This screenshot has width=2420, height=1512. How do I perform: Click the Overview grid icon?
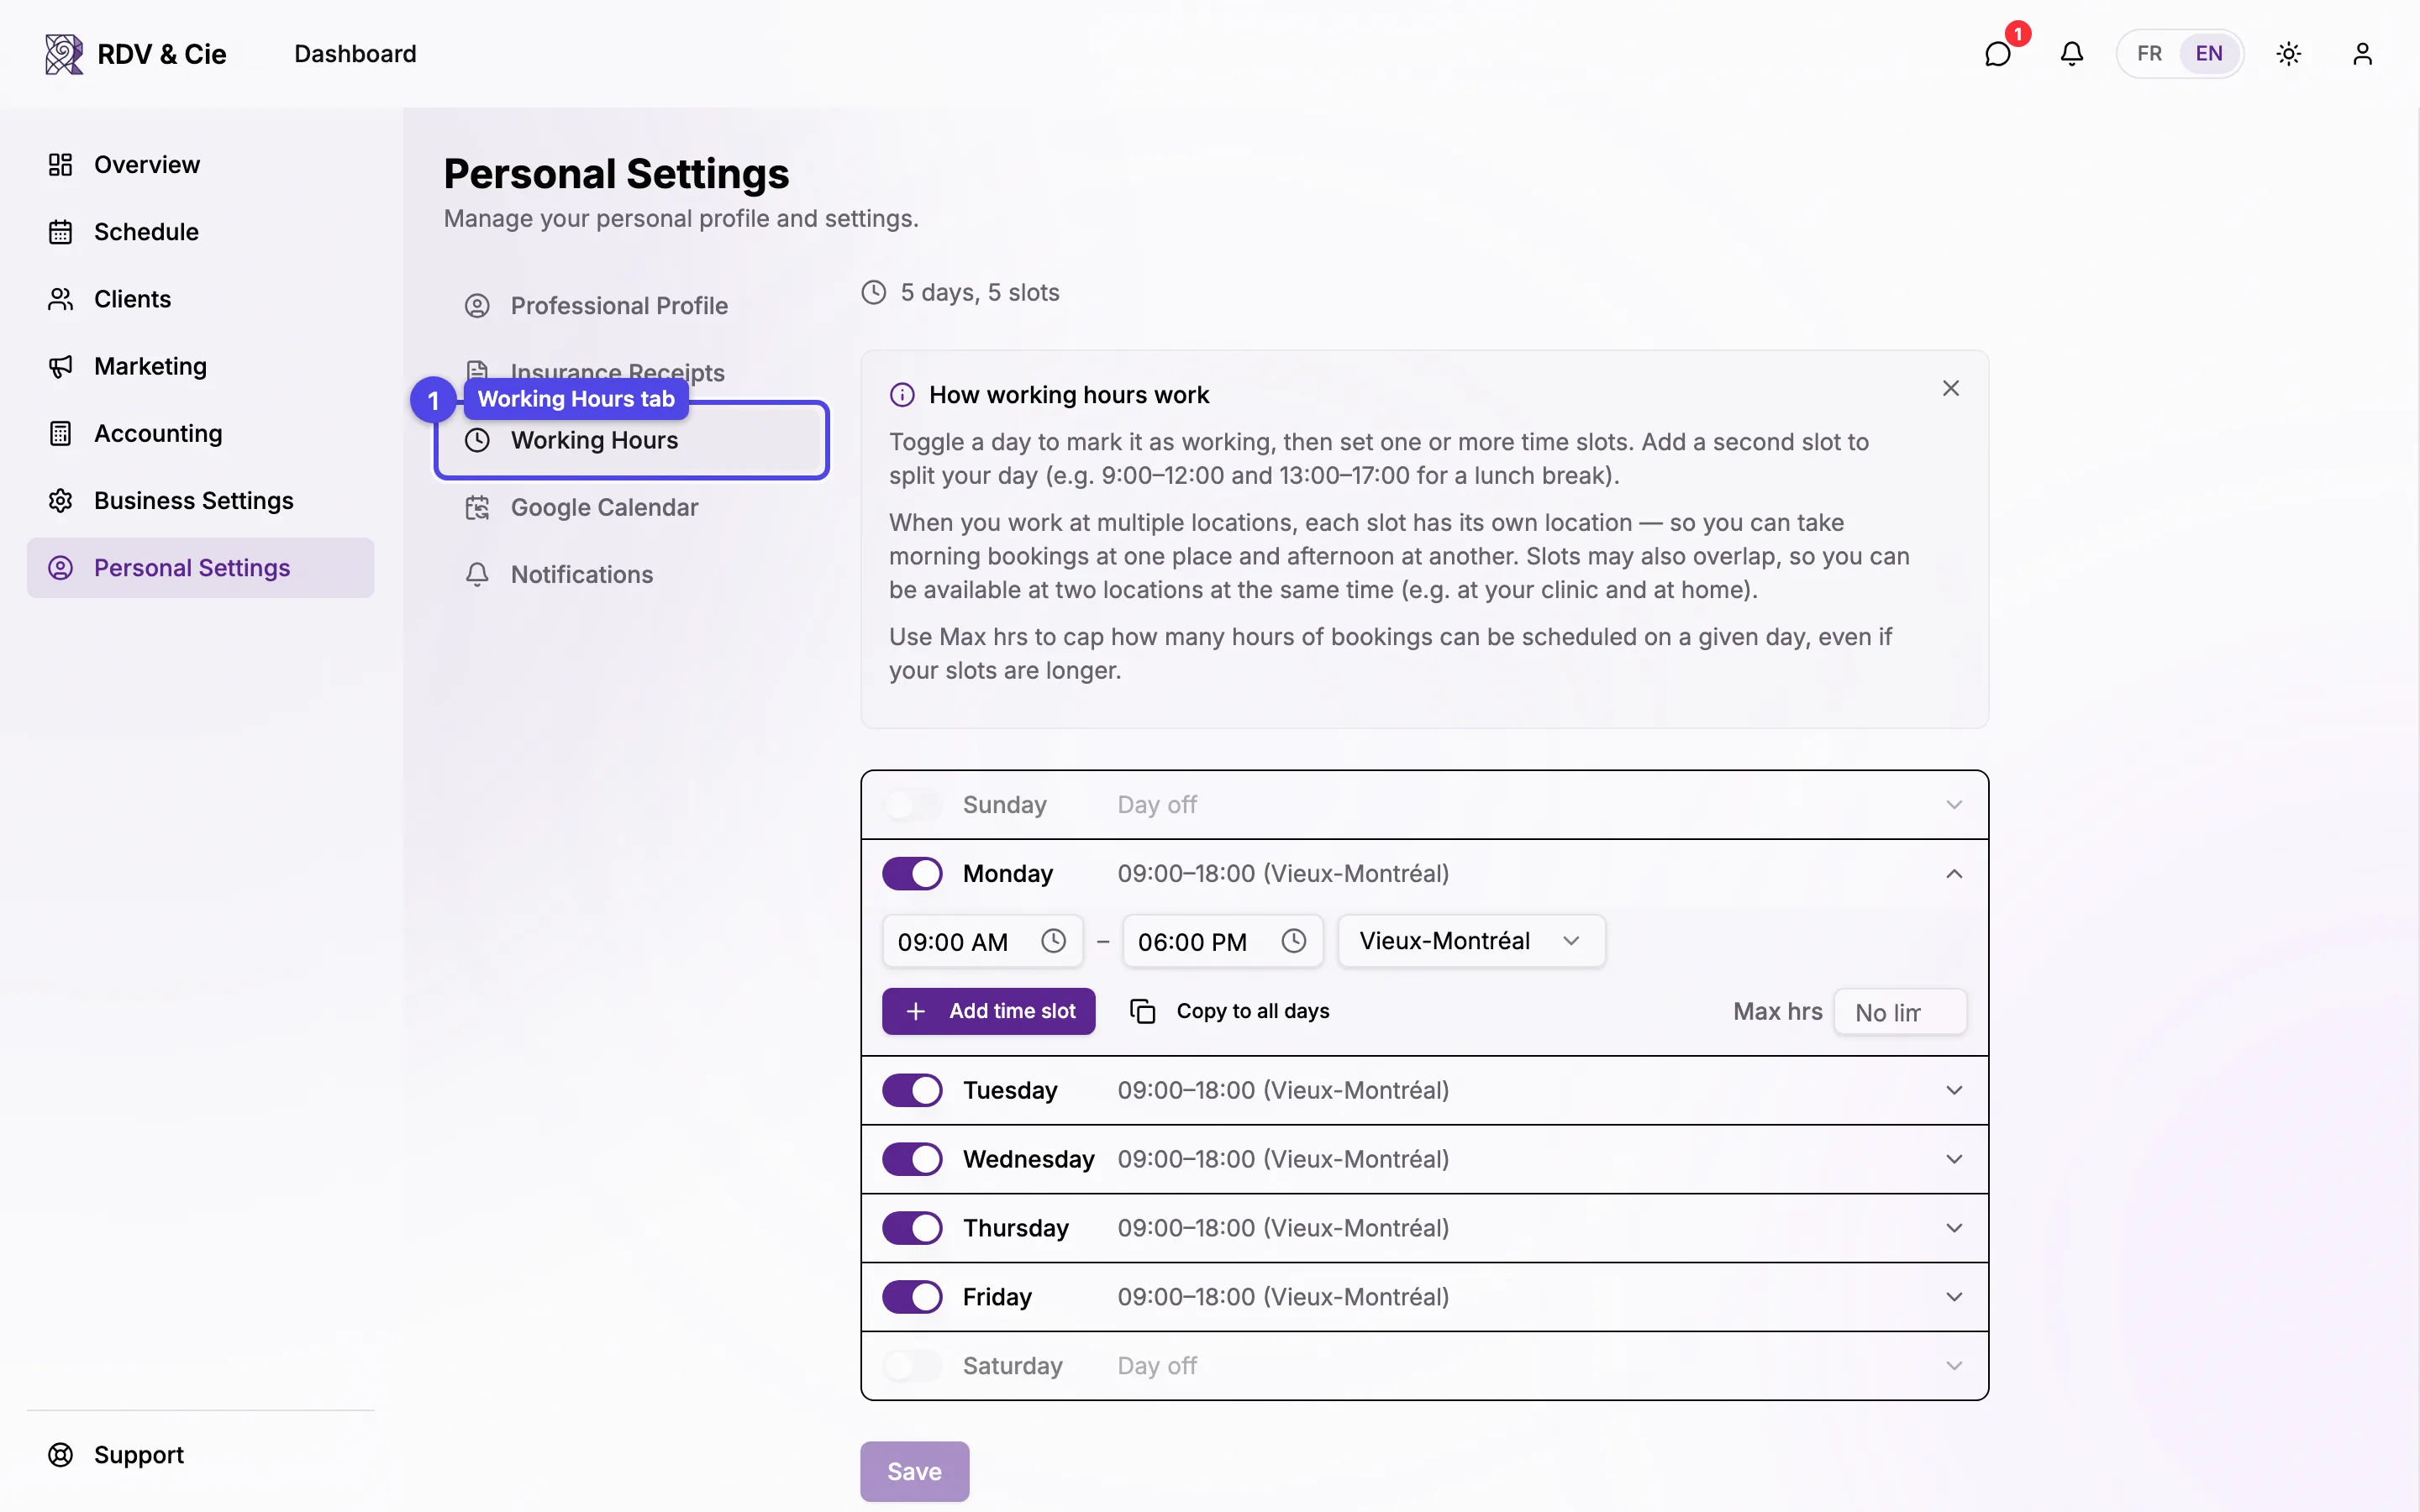tap(61, 165)
